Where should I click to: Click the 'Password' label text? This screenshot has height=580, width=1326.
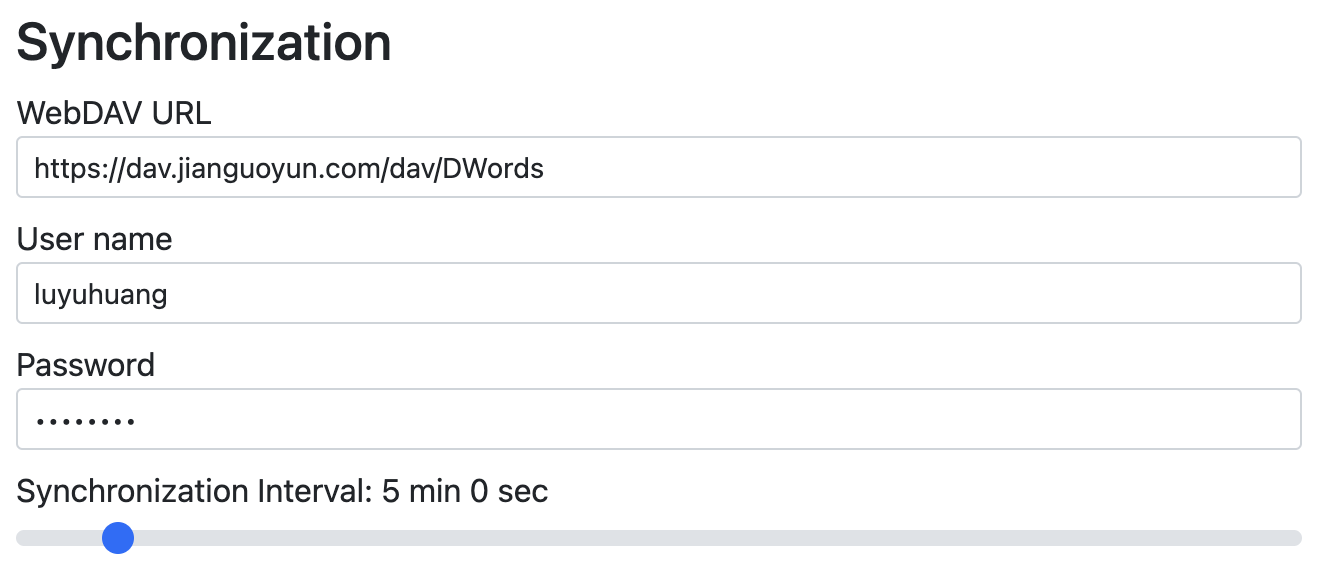(86, 365)
